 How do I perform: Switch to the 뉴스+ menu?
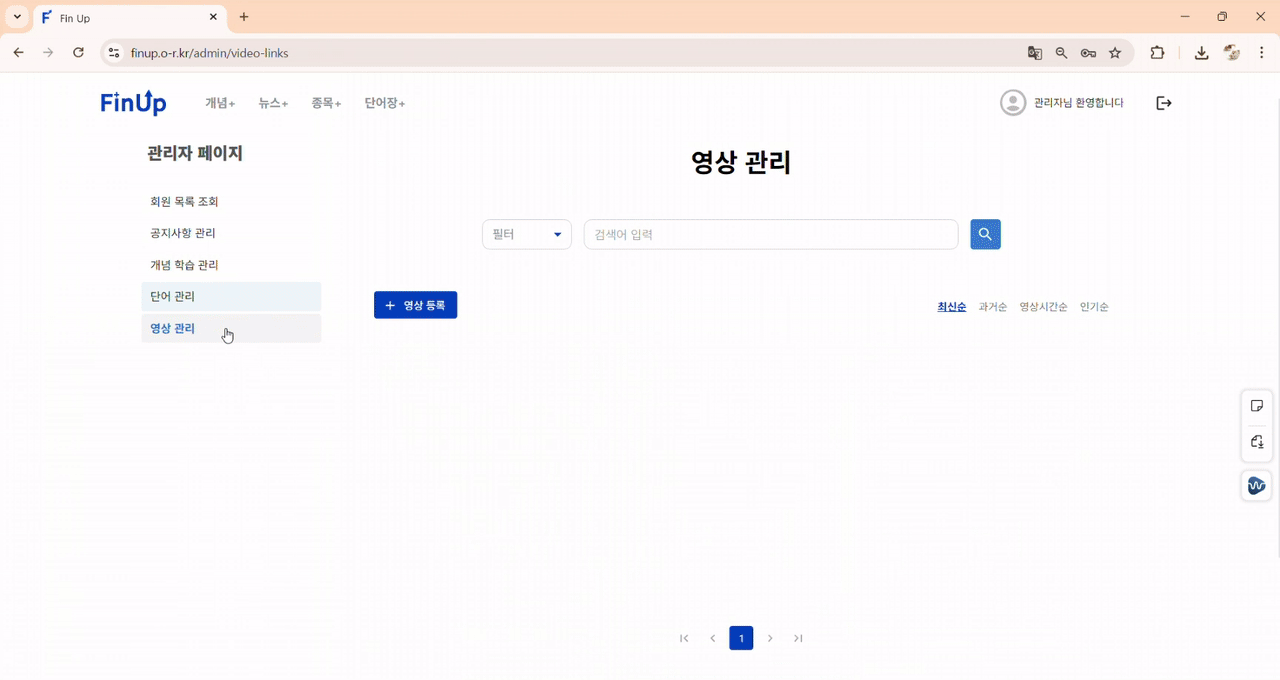tap(271, 102)
